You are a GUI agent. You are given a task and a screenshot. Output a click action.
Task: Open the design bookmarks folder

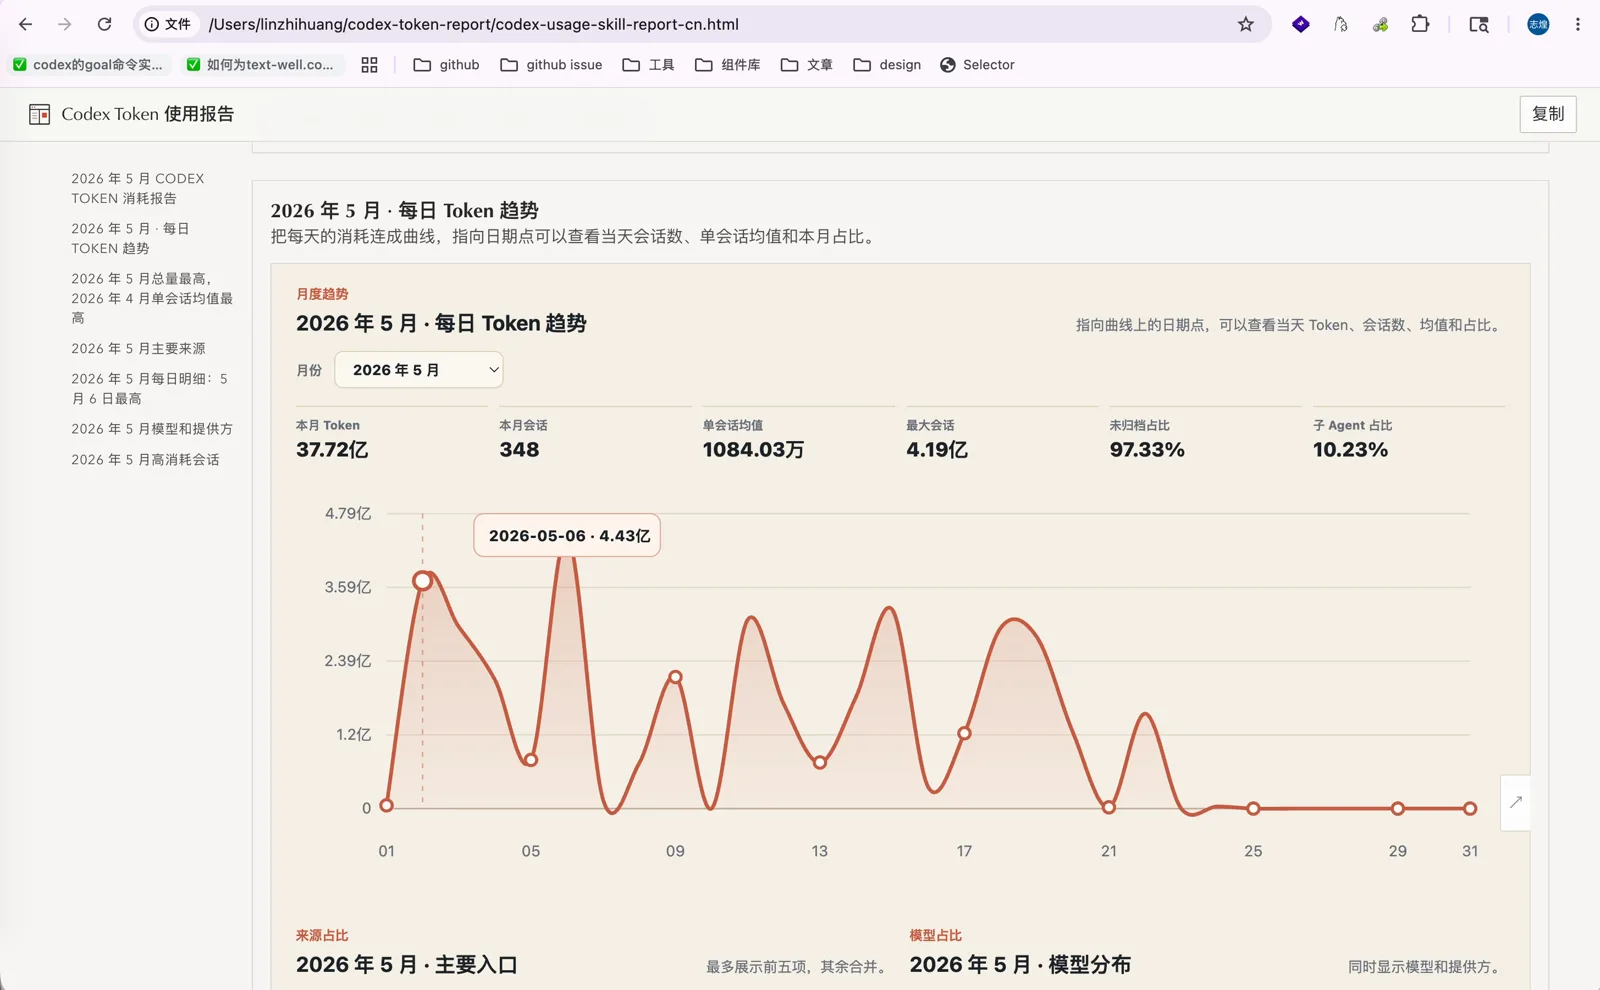887,65
